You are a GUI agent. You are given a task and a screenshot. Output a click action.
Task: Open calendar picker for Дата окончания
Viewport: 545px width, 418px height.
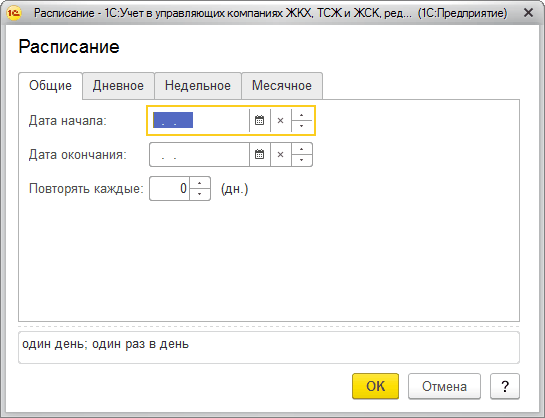point(260,155)
